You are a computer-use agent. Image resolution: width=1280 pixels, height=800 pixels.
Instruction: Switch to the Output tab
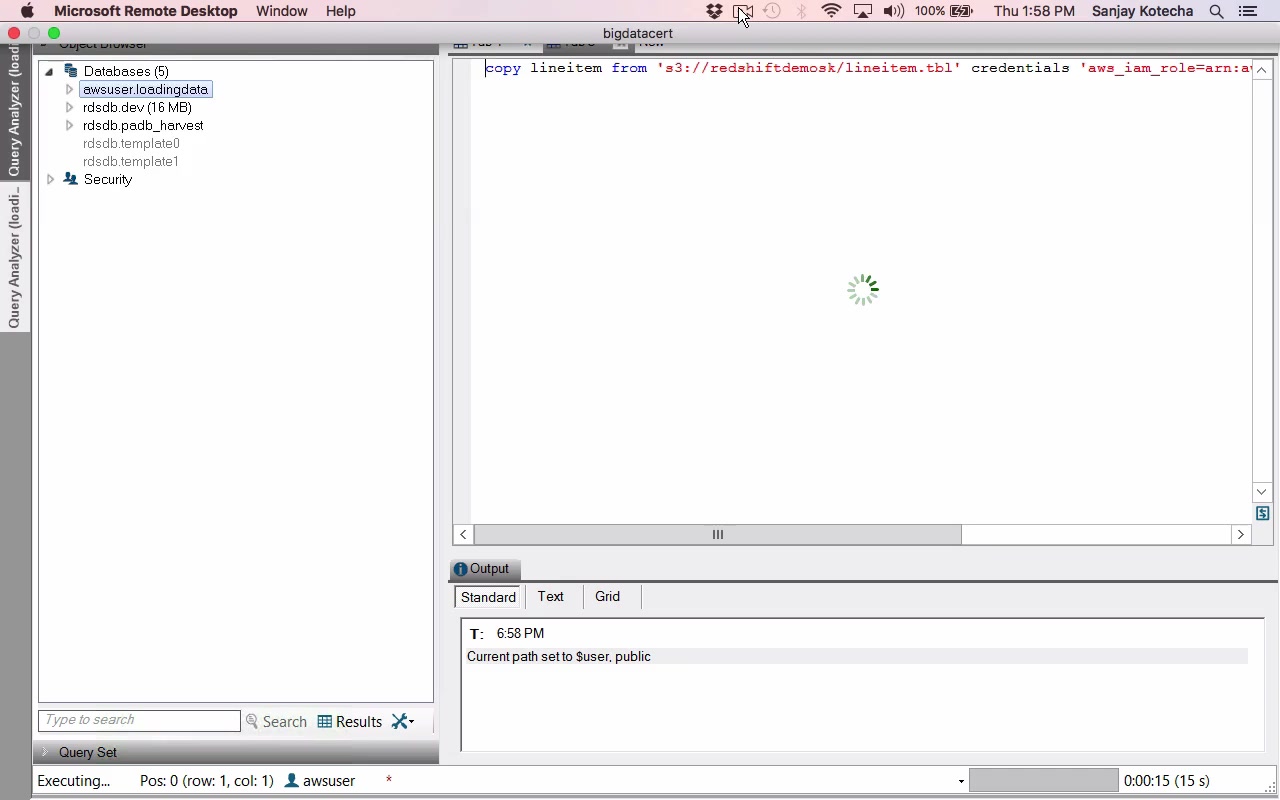pyautogui.click(x=484, y=569)
